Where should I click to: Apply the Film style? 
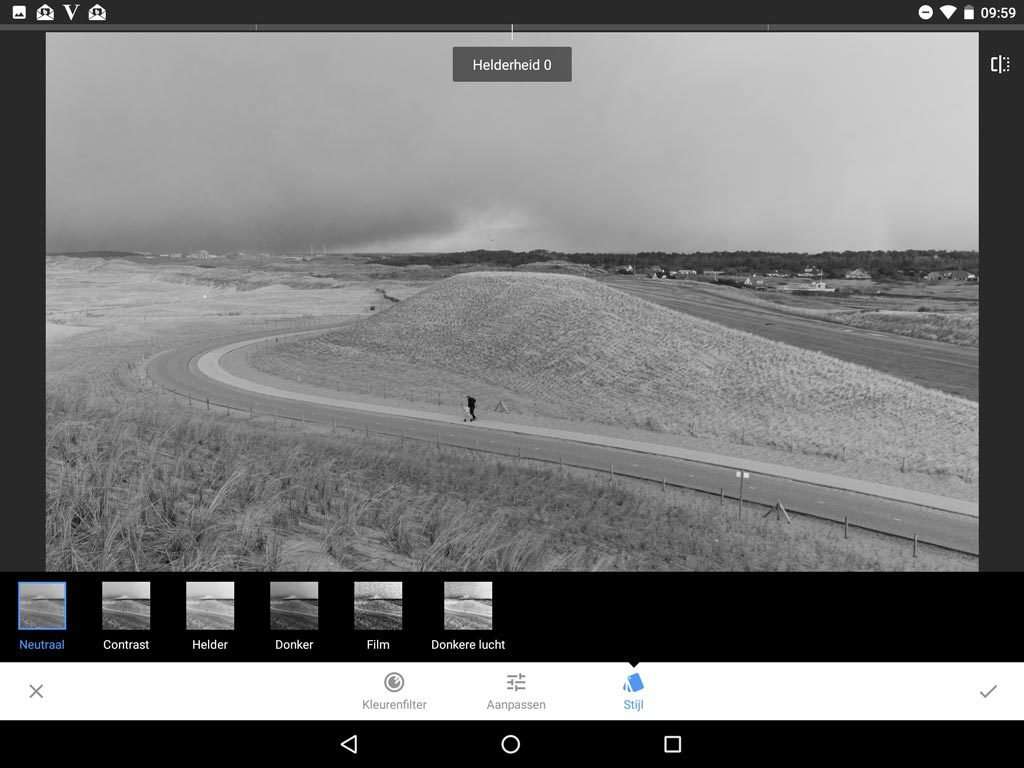click(x=378, y=604)
